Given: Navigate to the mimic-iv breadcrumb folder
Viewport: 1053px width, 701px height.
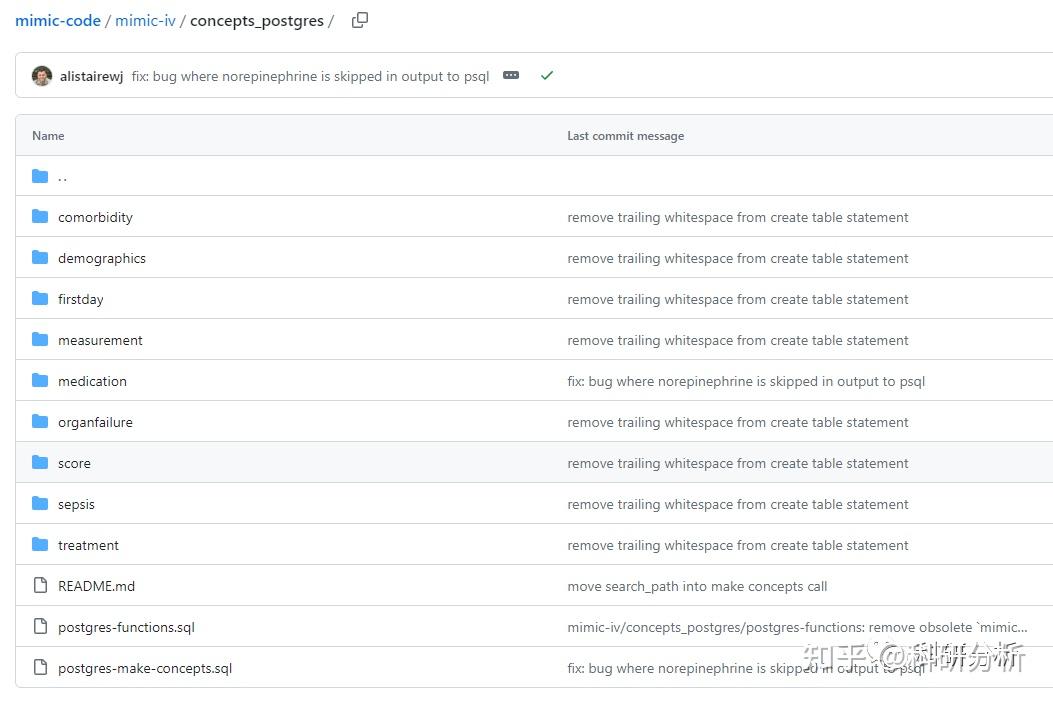Looking at the screenshot, I should click(x=145, y=20).
